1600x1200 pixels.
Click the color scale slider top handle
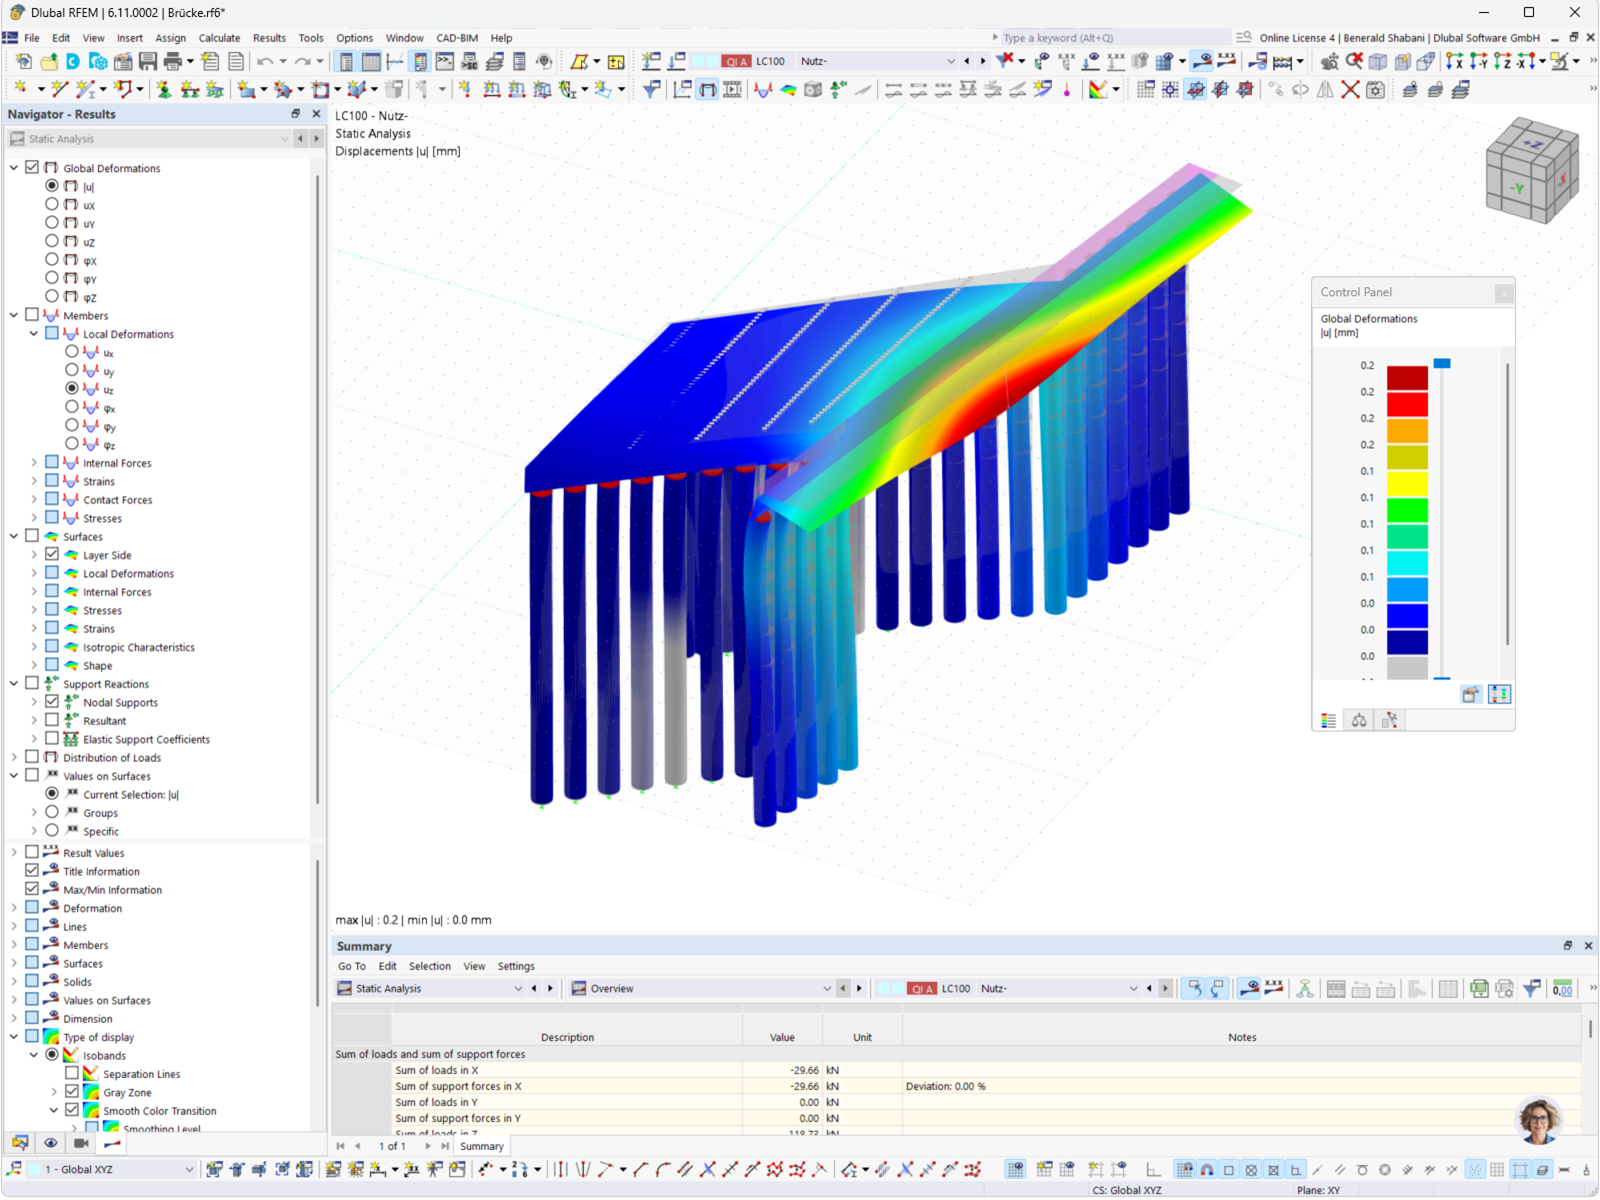[x=1442, y=364]
